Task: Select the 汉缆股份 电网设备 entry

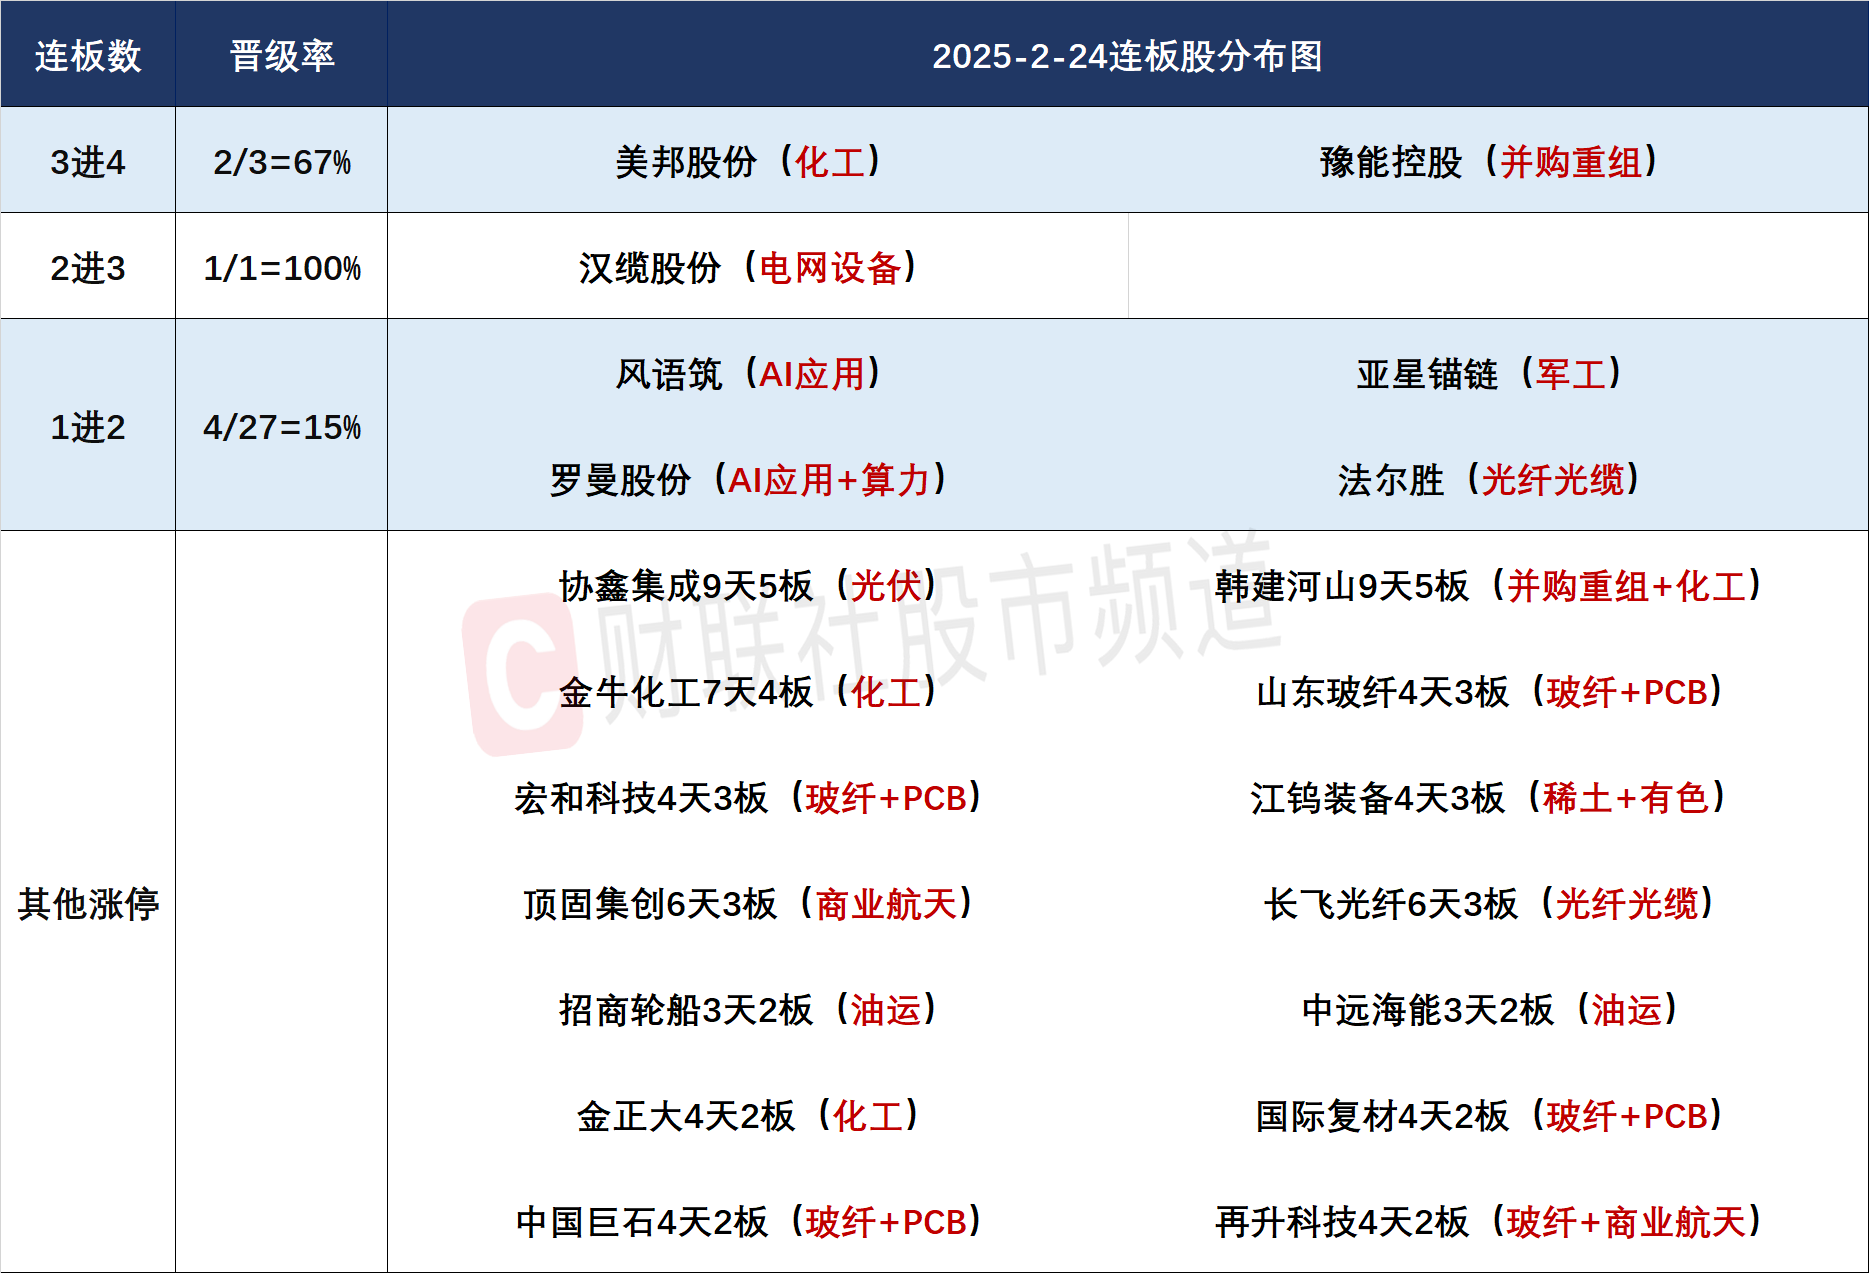Action: [x=747, y=268]
